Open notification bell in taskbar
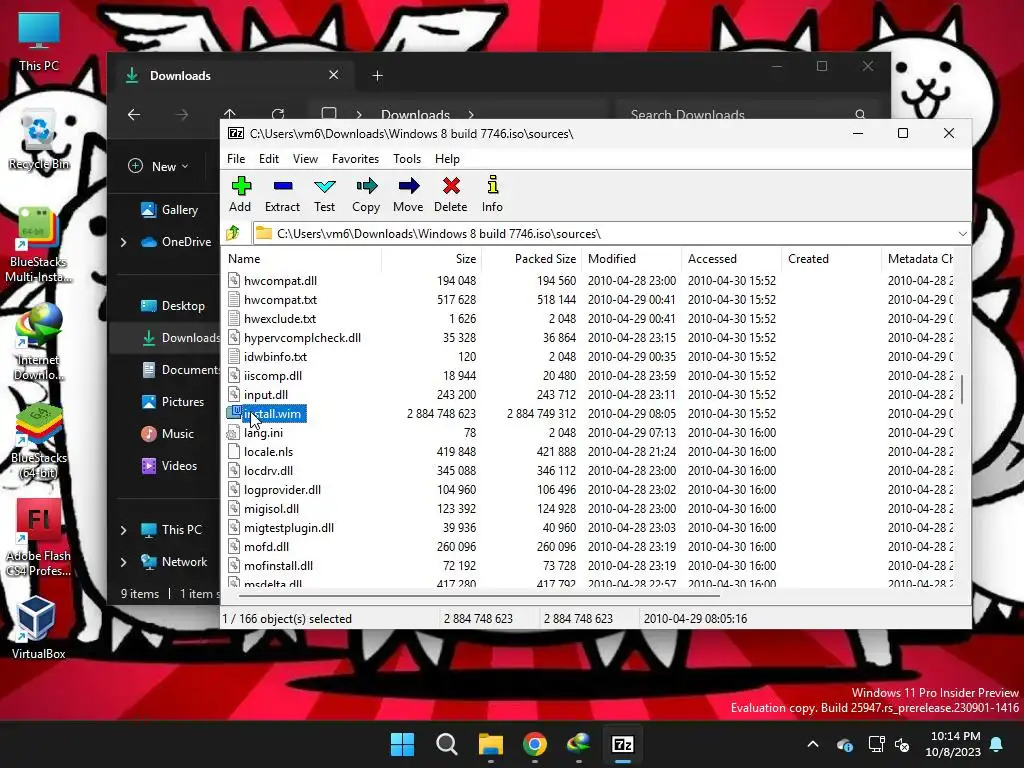 (x=997, y=744)
